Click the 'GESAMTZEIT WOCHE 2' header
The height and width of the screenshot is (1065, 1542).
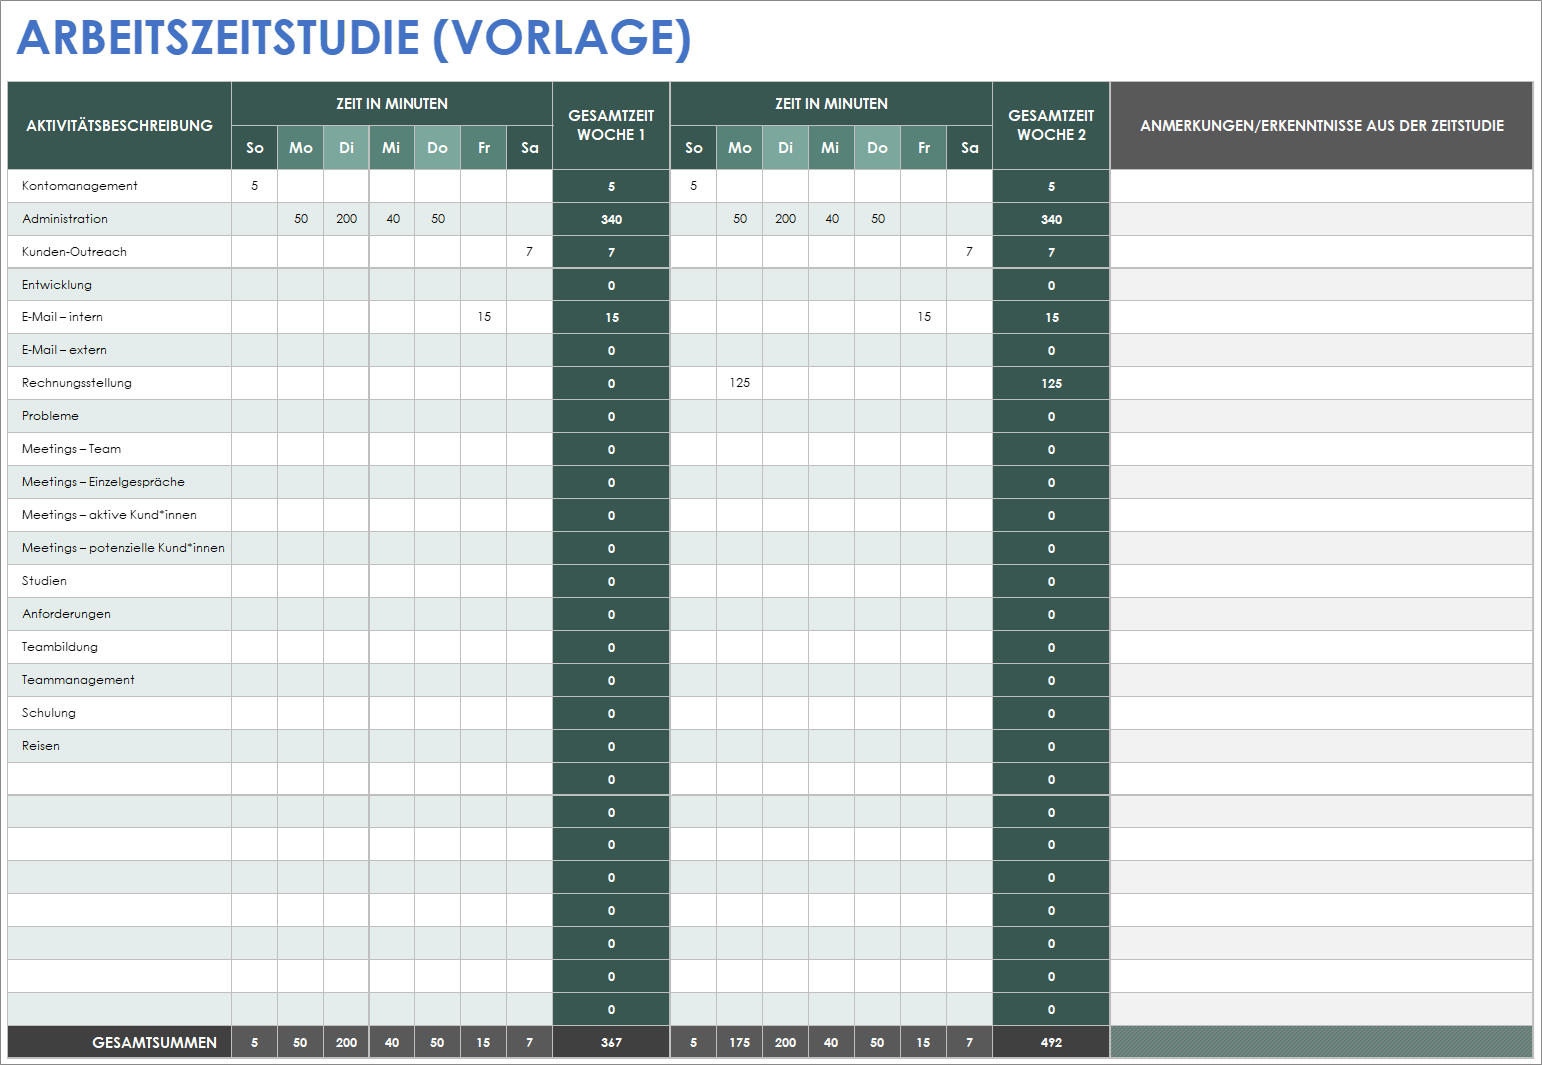(1051, 126)
